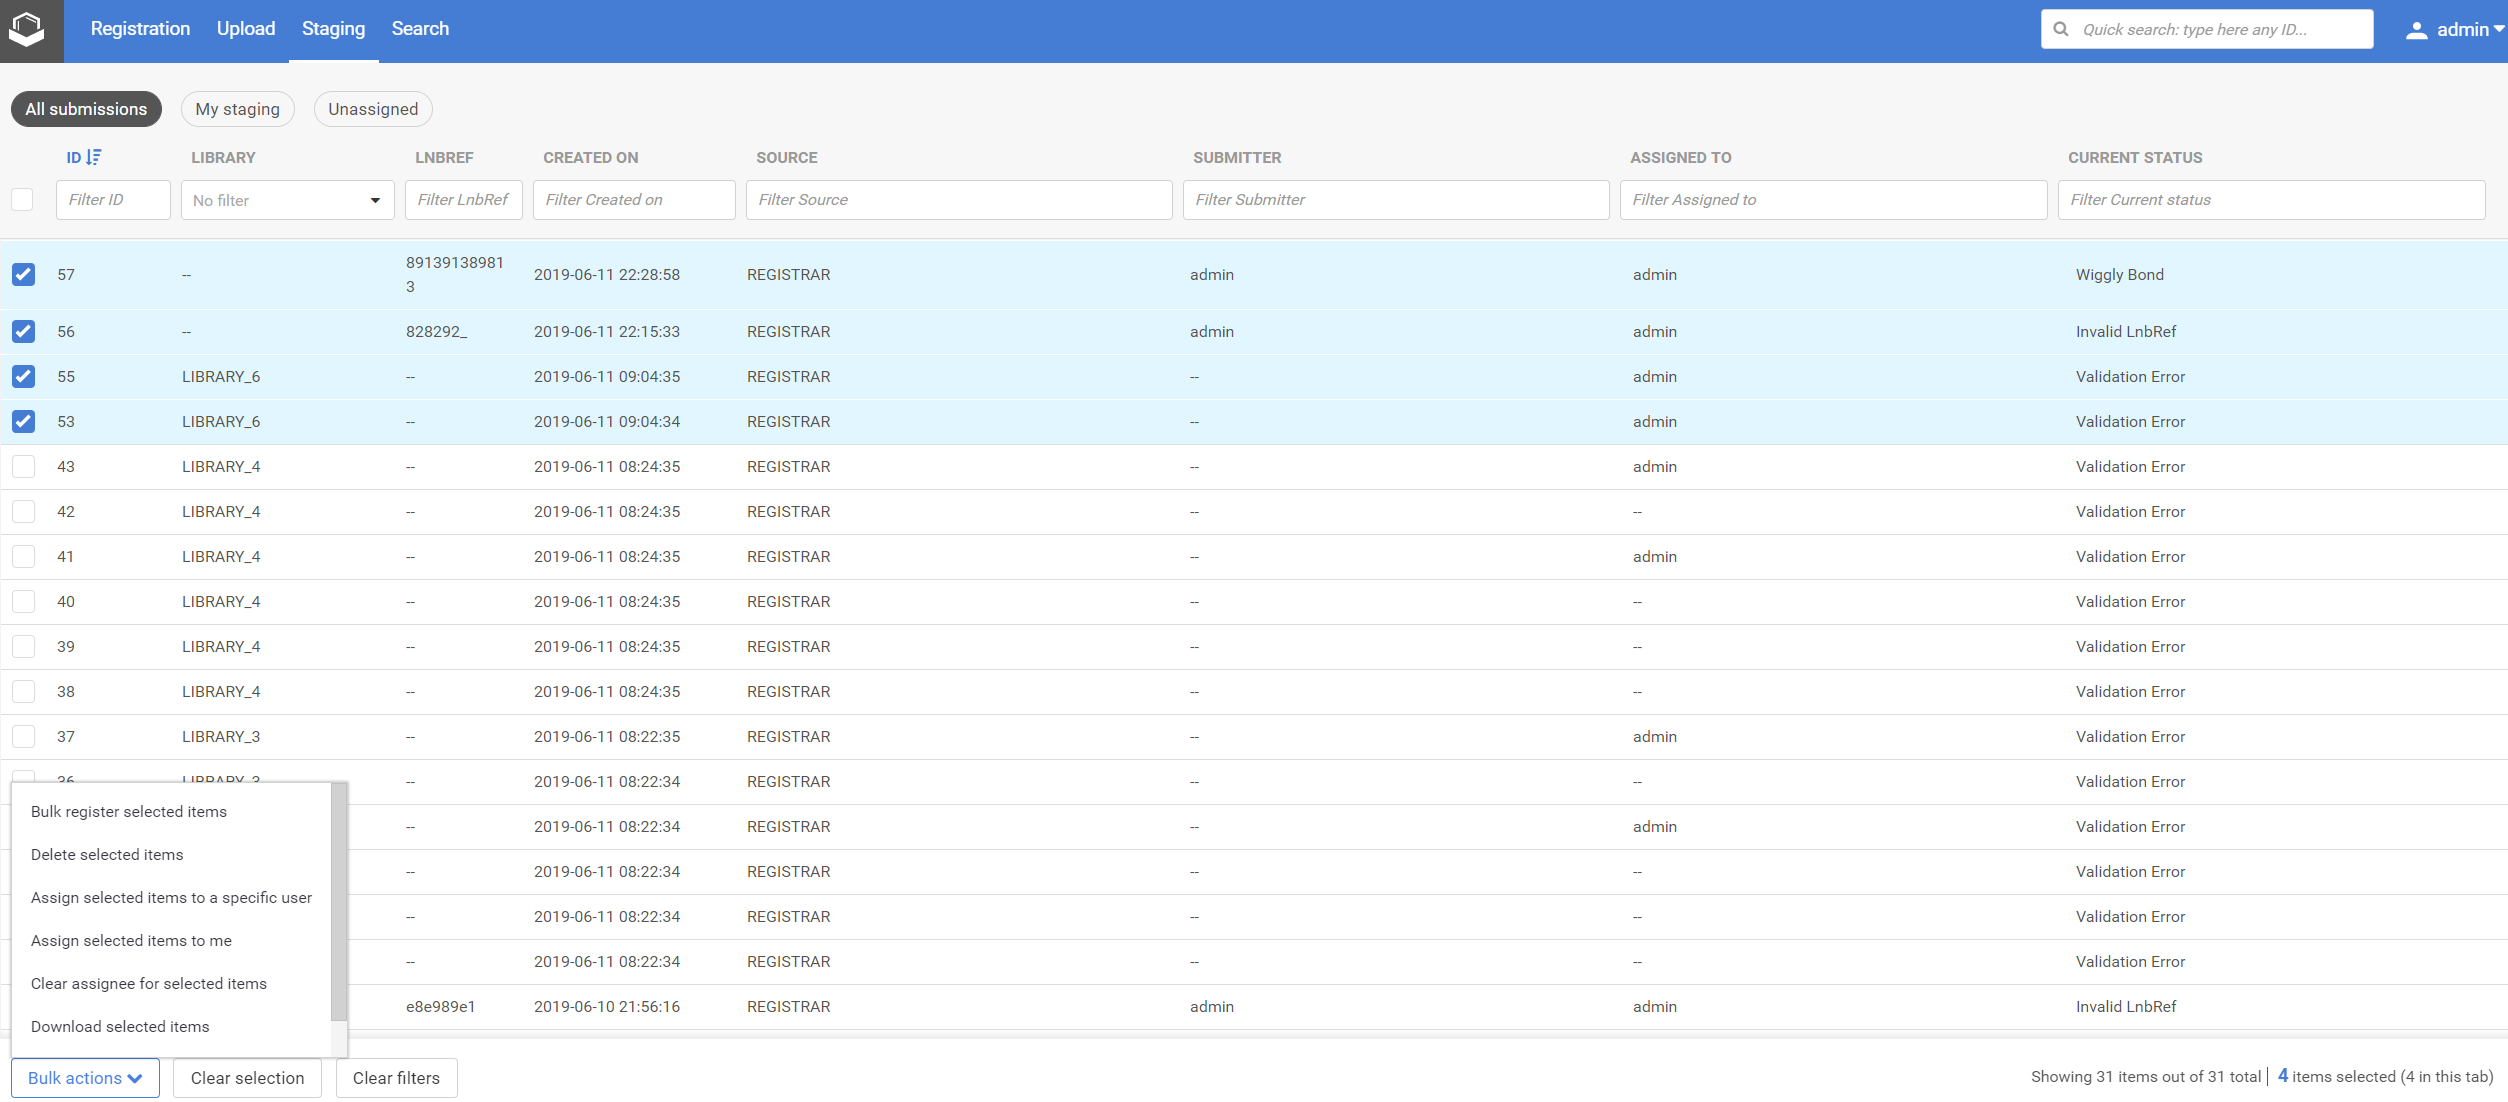Click the app logo icon
2508x1102 pixels.
pos(28,30)
